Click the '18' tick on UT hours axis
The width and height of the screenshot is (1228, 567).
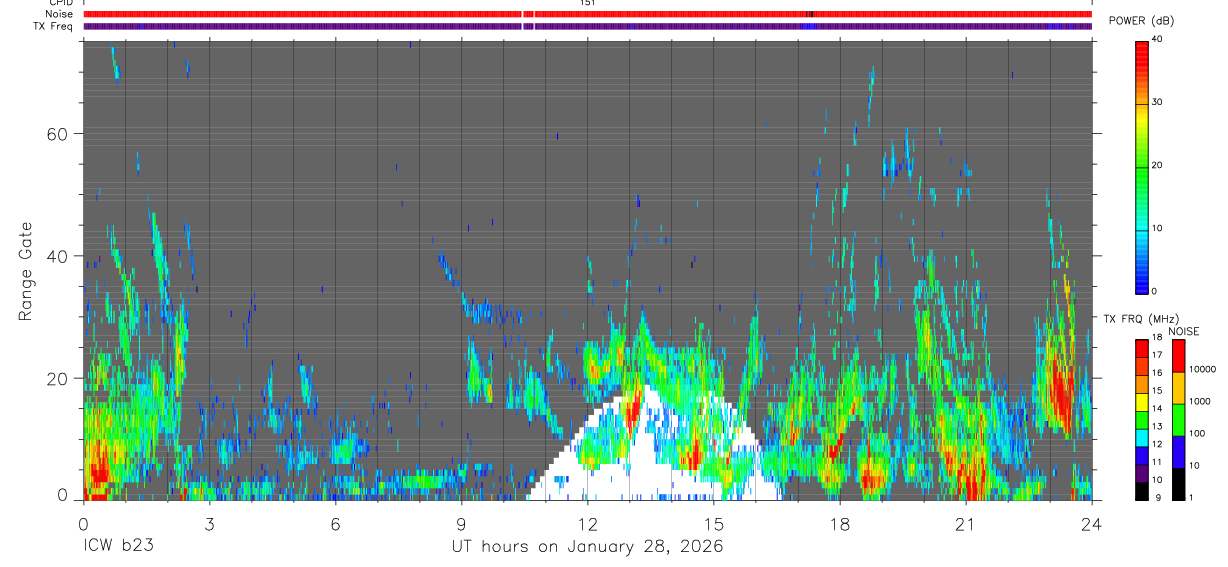(x=839, y=522)
